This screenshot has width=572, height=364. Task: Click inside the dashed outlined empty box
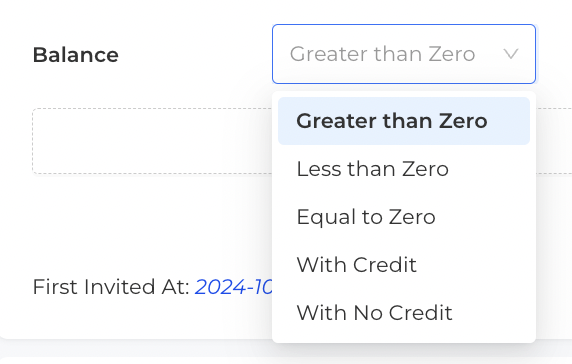coord(152,141)
